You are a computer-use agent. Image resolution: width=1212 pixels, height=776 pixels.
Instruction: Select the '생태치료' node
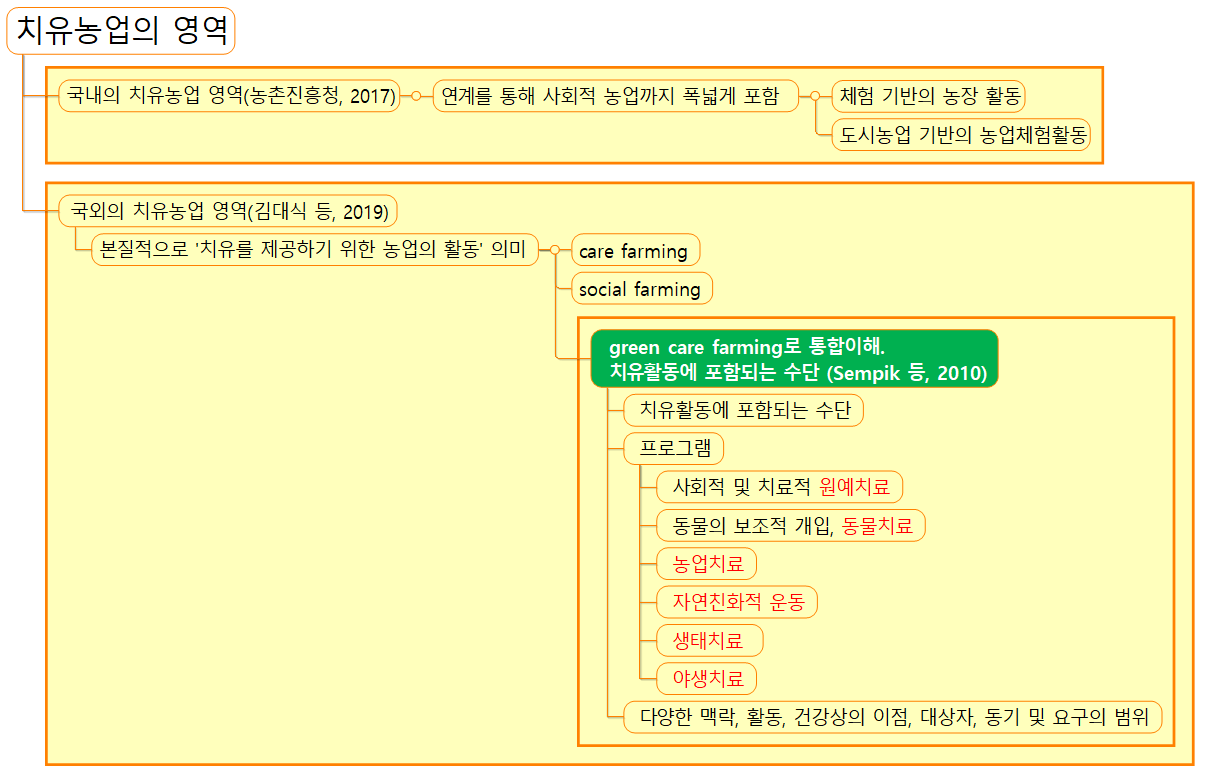710,640
